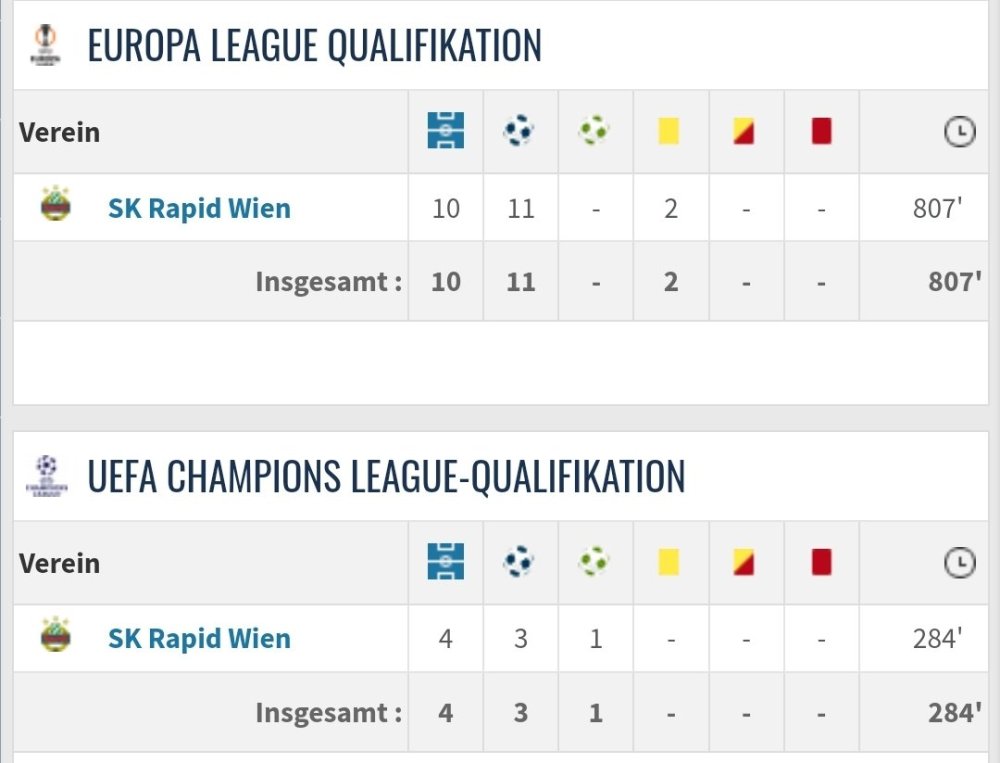1000x763 pixels.
Task: Click minutes played clock icon in Europa League table
Action: click(x=959, y=132)
